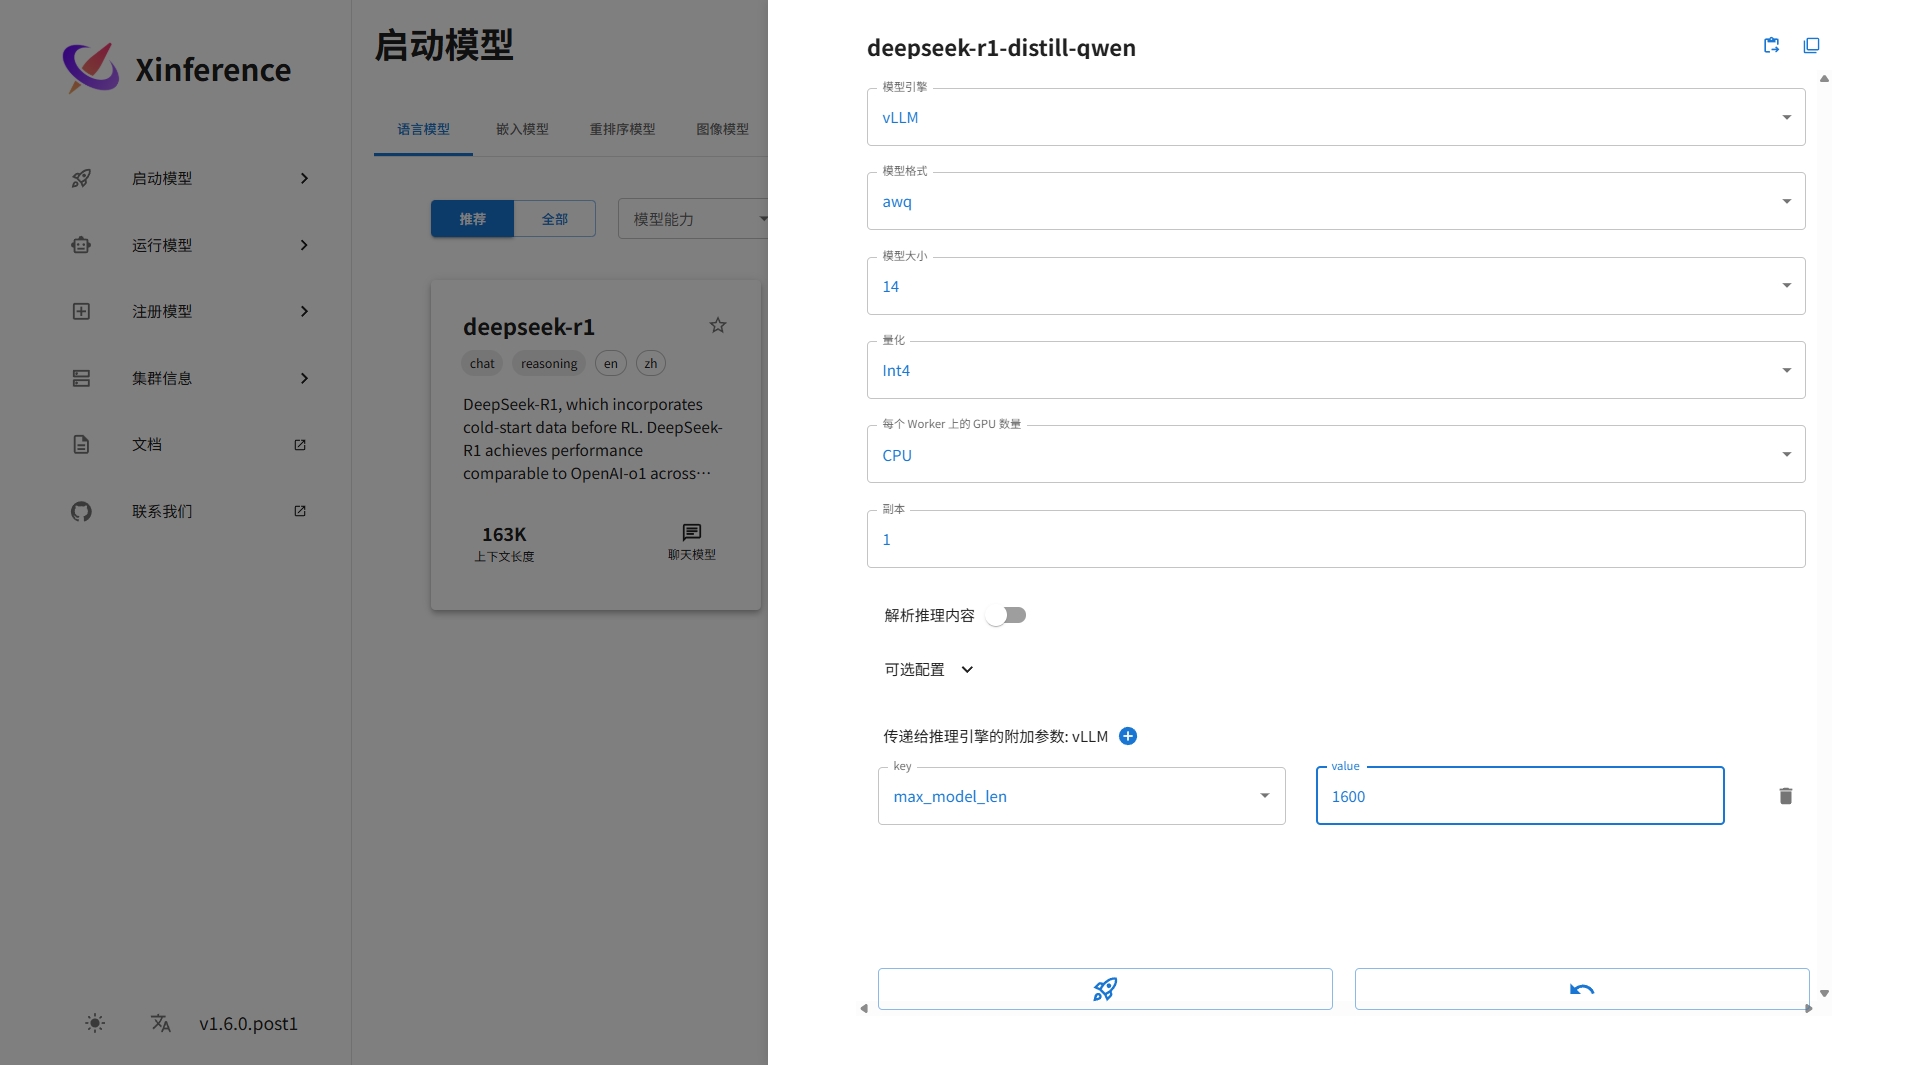Viewport: 1920px width, 1065px height.
Task: Open the 量化 Int4 dropdown
Action: pos(1335,370)
